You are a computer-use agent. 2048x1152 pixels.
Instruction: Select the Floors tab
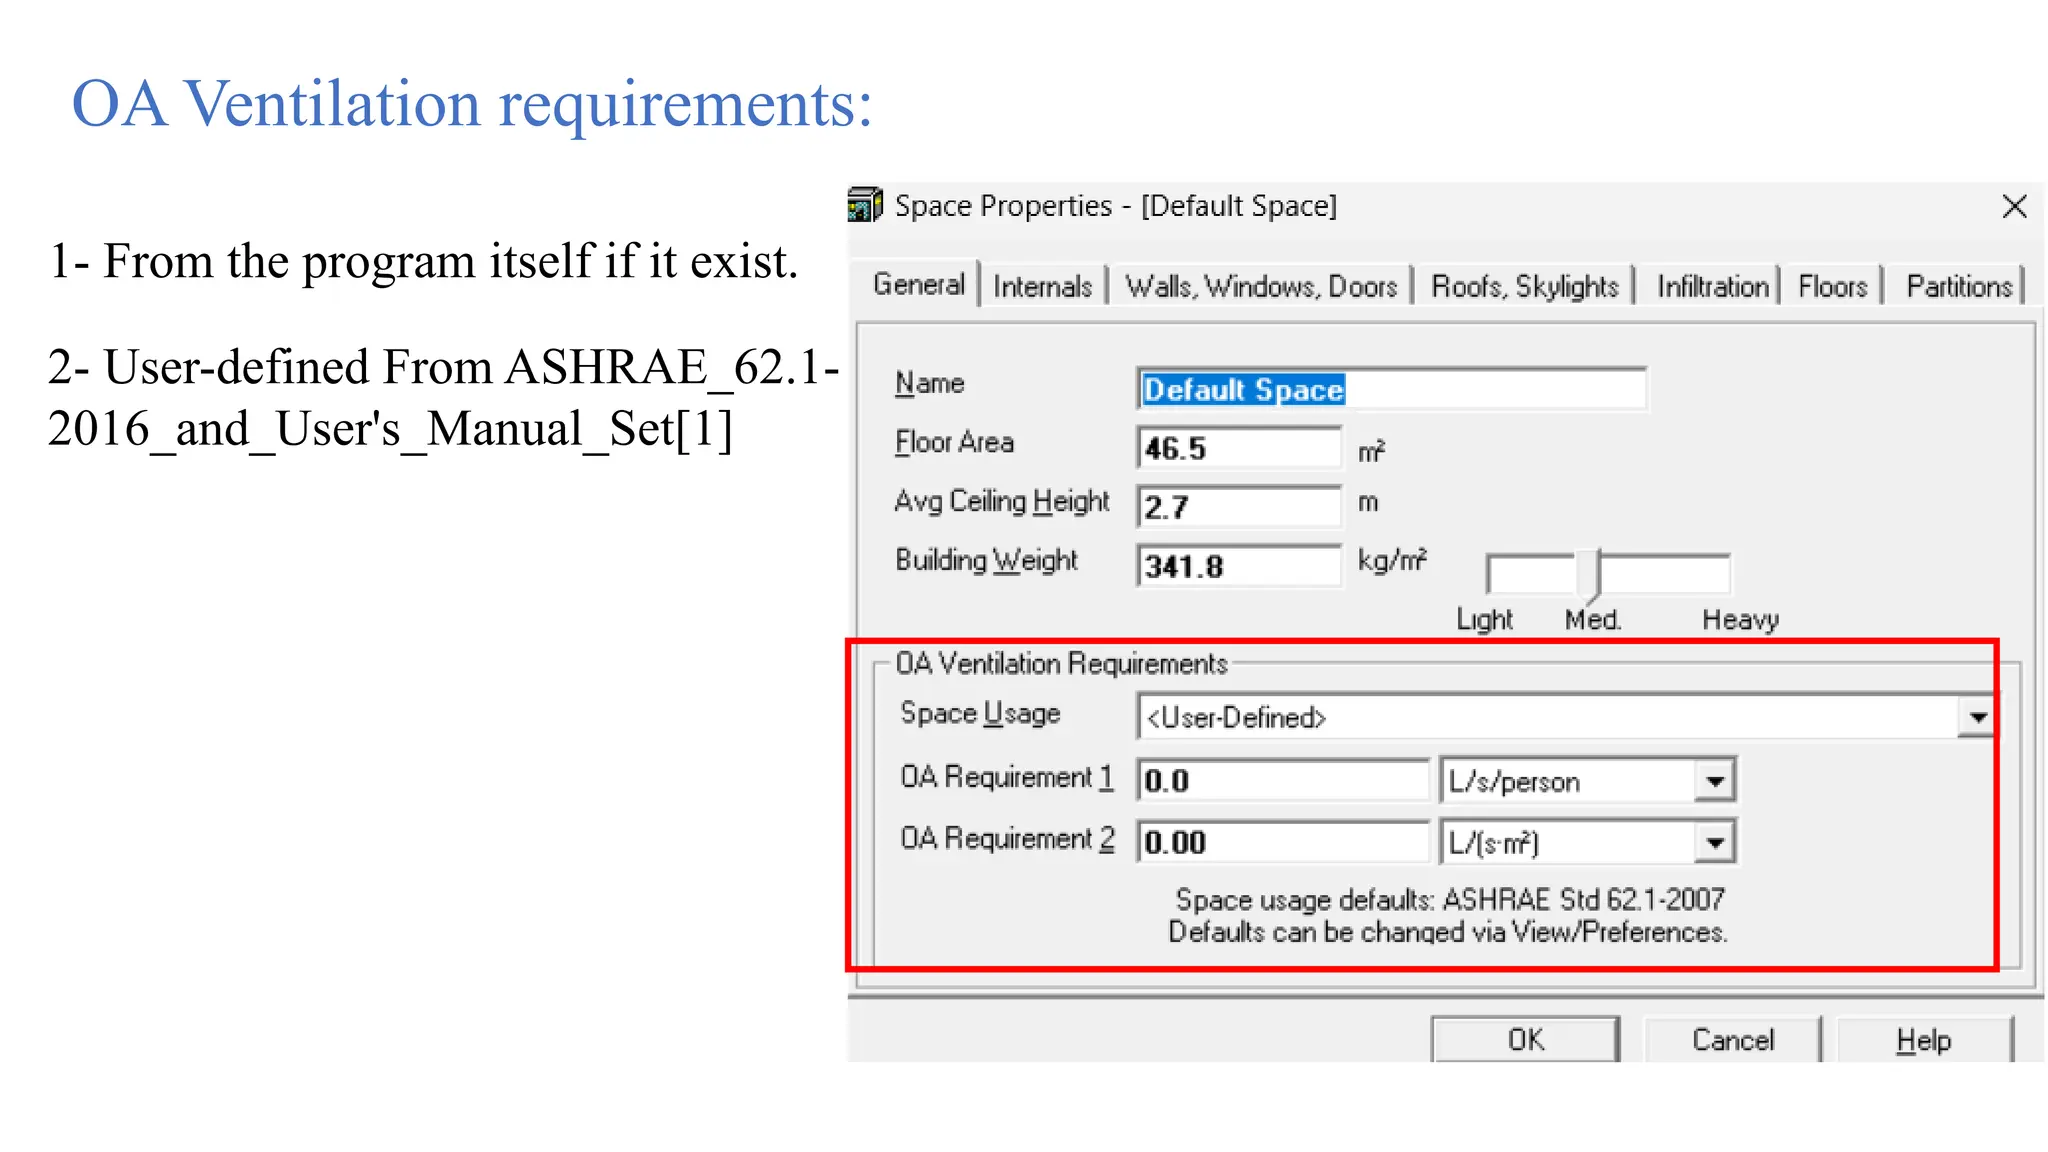[1832, 286]
